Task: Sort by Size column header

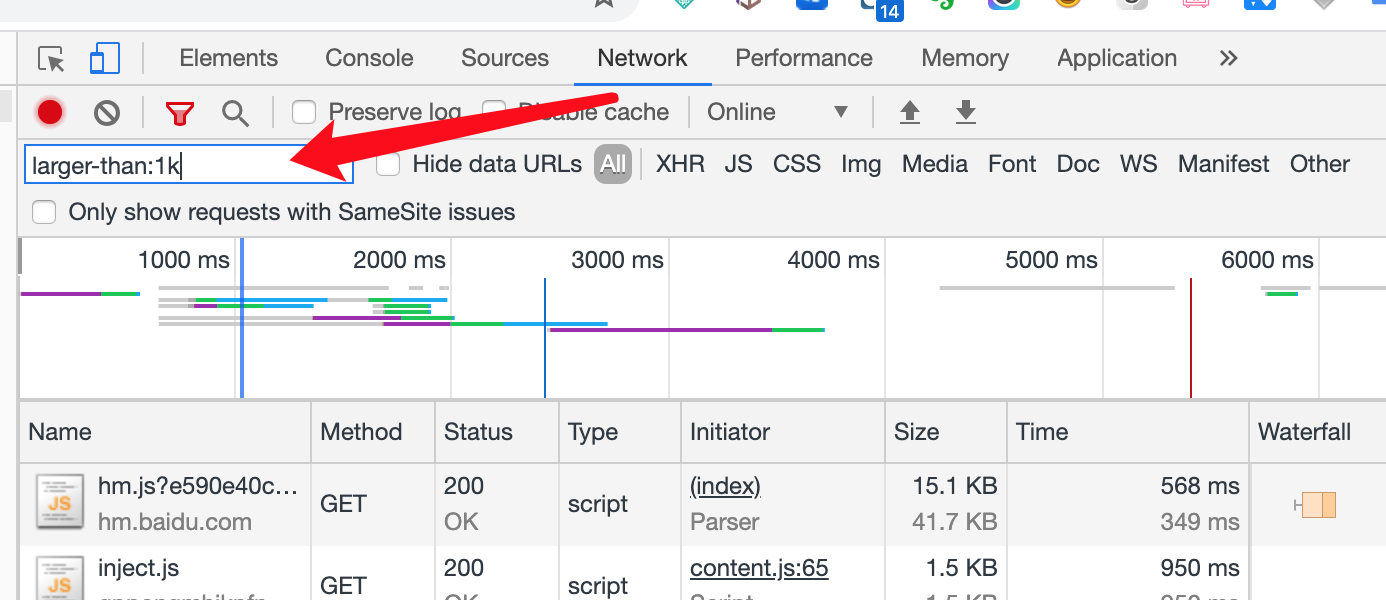Action: 946,432
